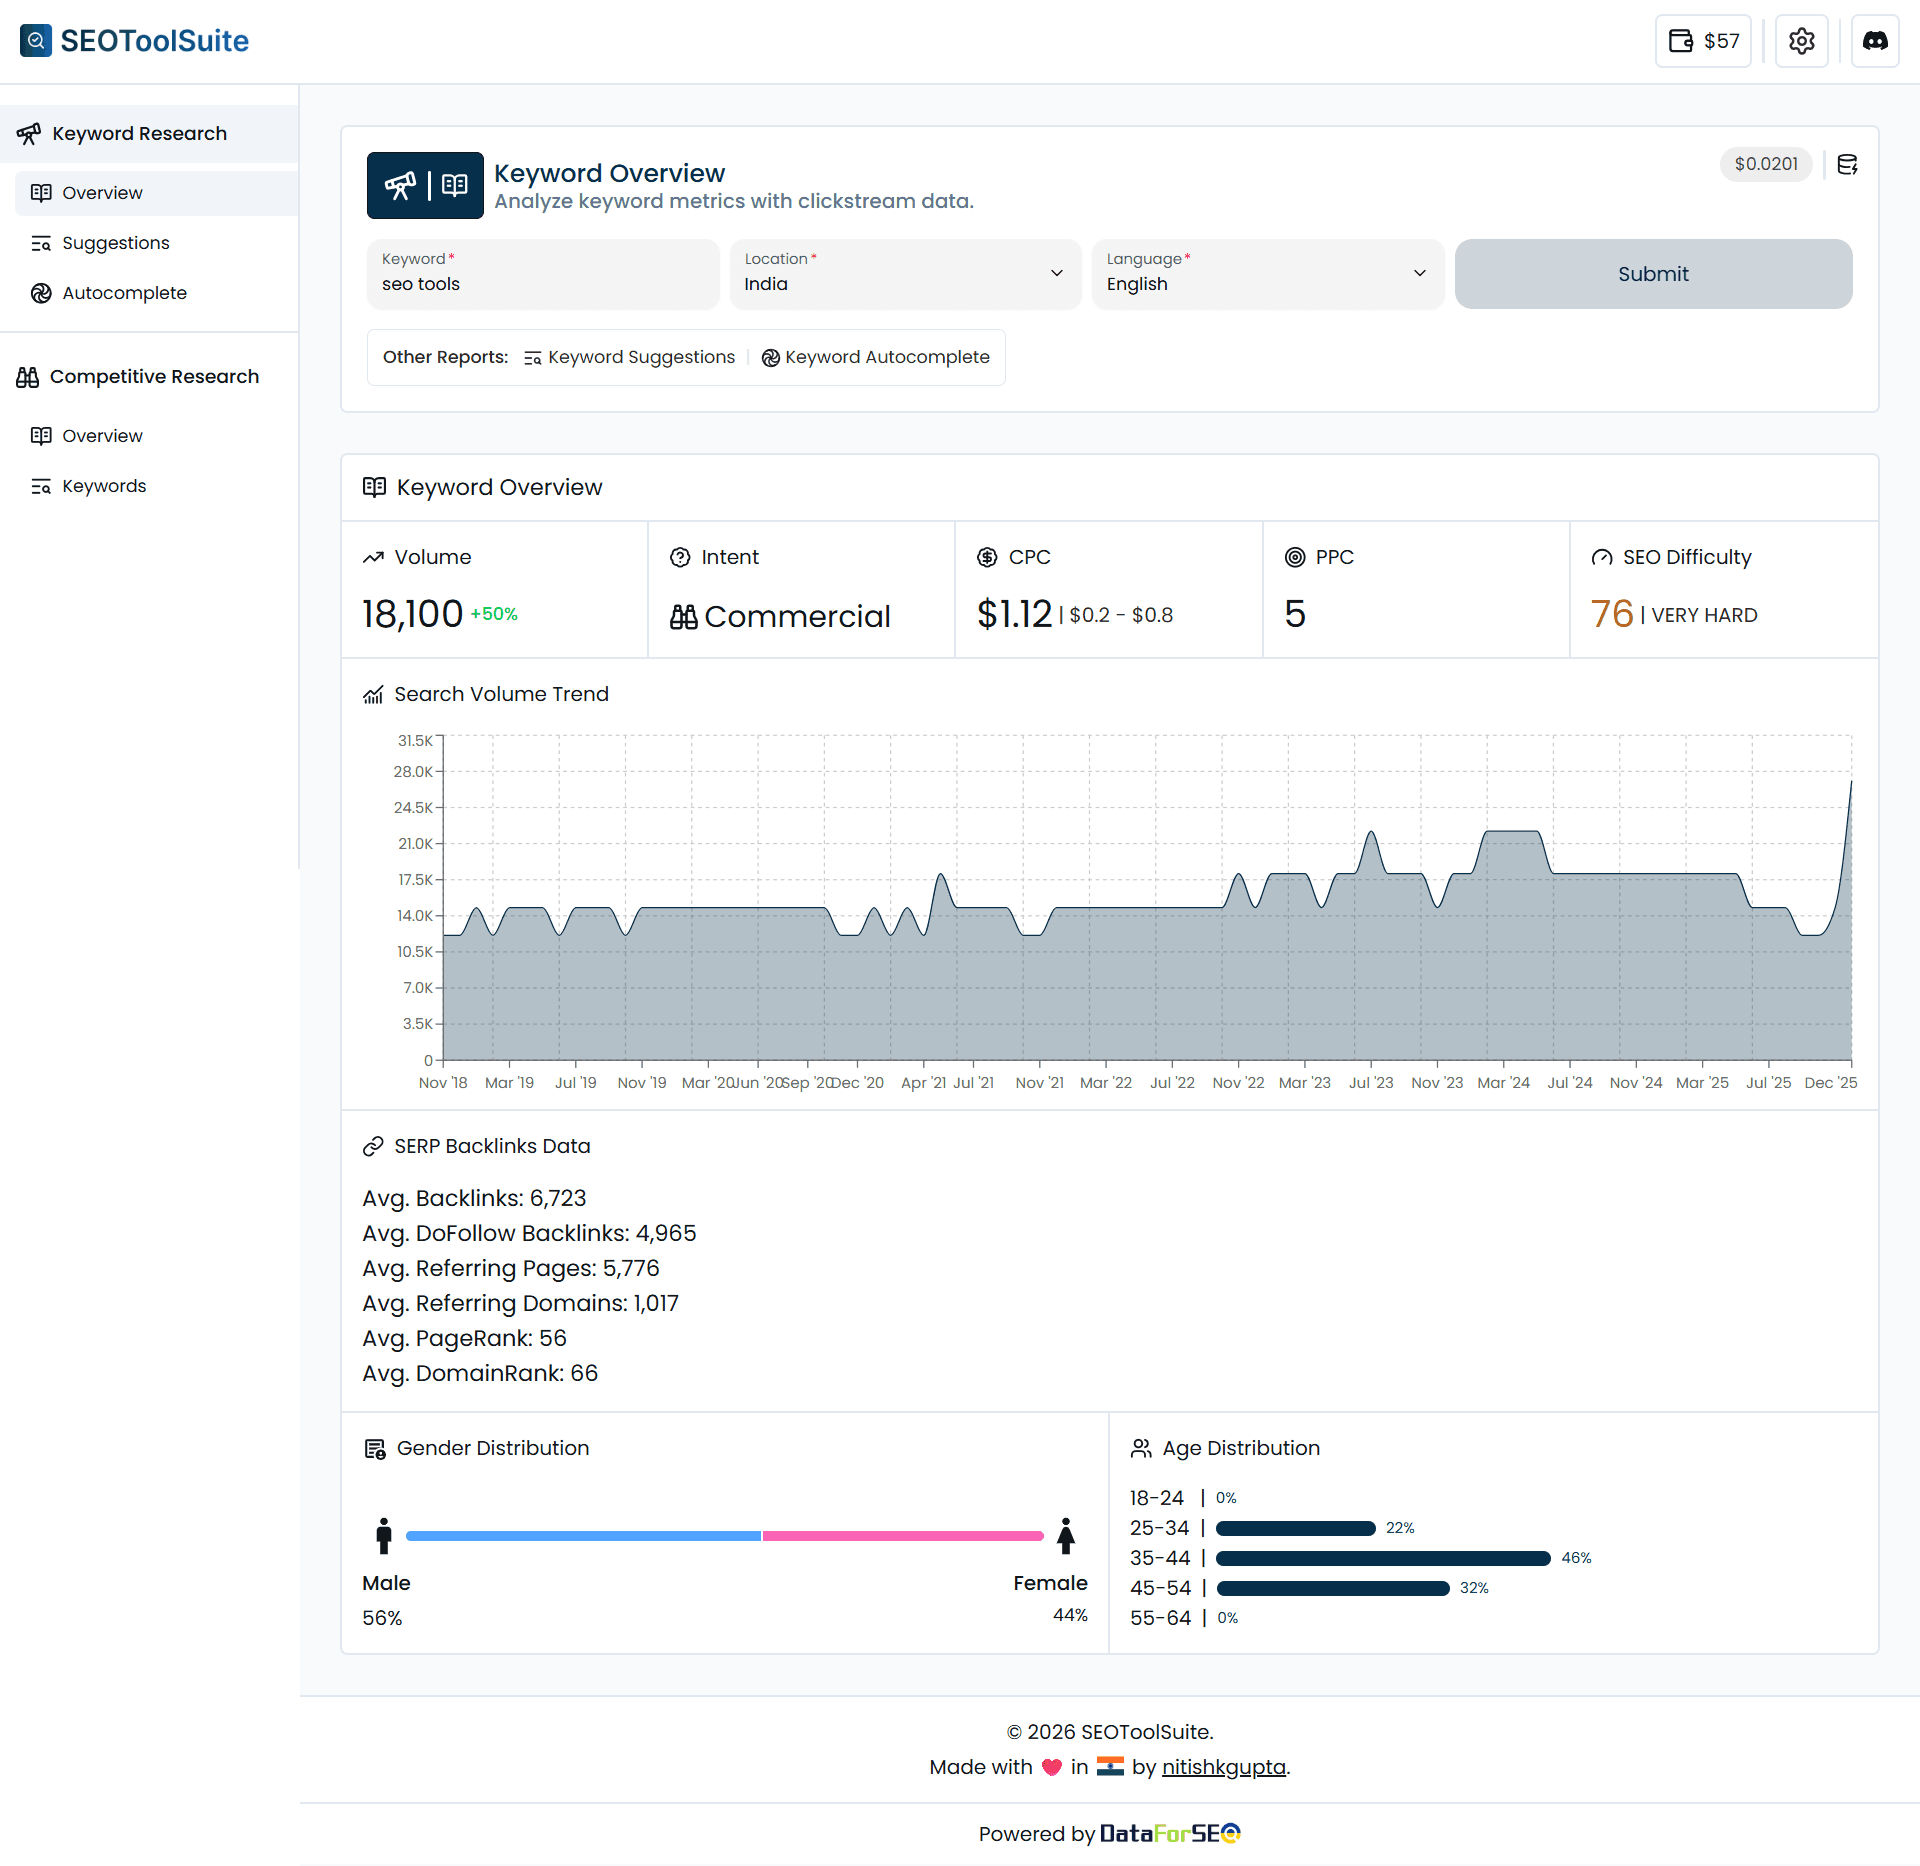This screenshot has height=1866, width=1920.
Task: Click the Volume trending arrow icon
Action: [373, 558]
